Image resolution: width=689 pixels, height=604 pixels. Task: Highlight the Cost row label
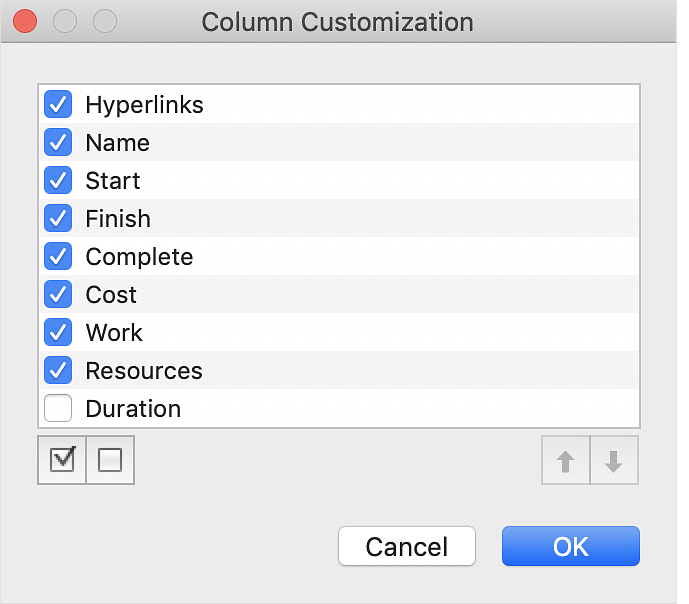point(111,295)
